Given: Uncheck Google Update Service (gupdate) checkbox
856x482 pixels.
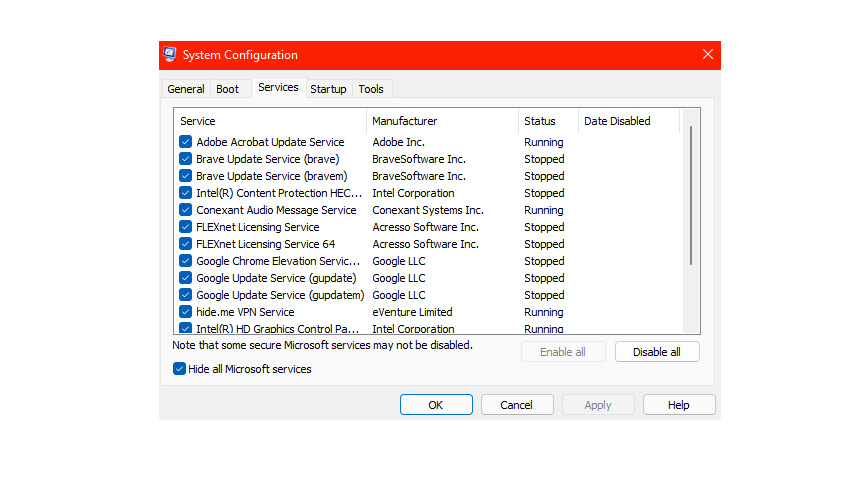Looking at the screenshot, I should 186,277.
